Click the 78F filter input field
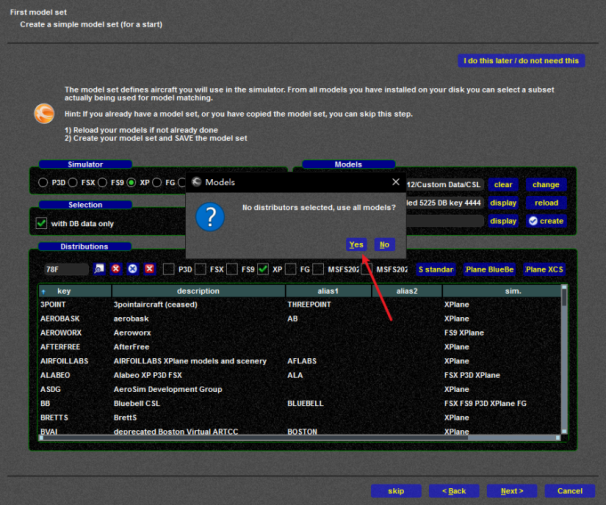Image resolution: width=606 pixels, height=505 pixels. 65,269
